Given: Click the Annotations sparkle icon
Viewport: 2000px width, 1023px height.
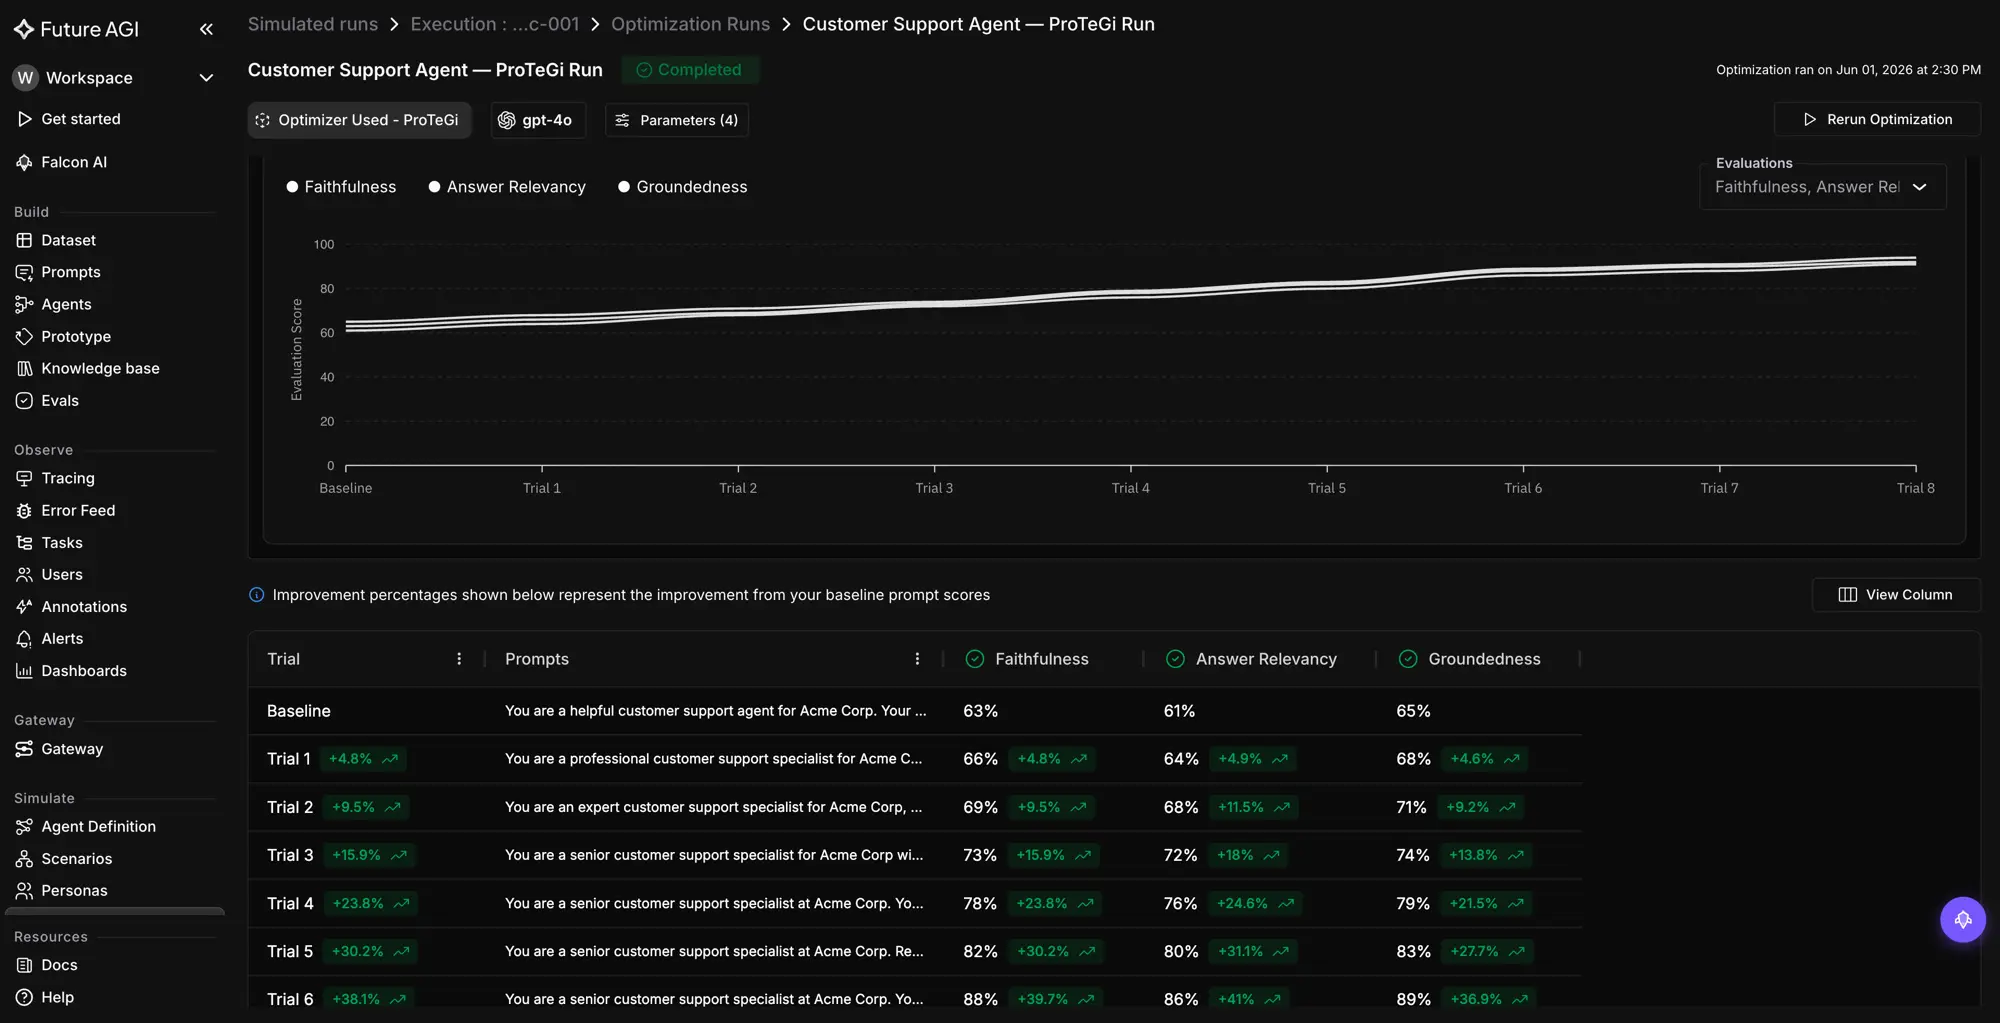Looking at the screenshot, I should click(x=24, y=607).
